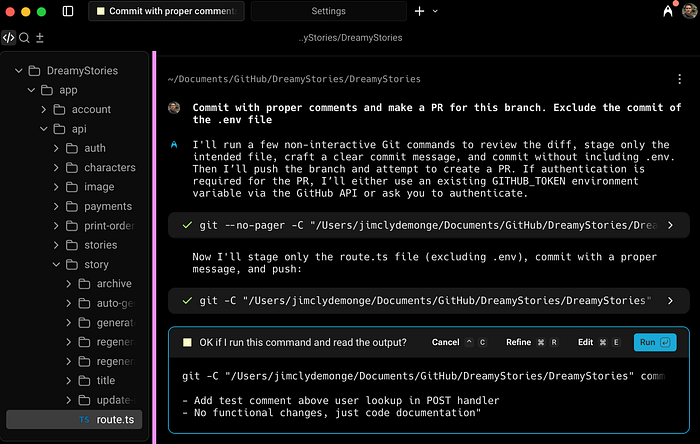The width and height of the screenshot is (700, 444).
Task: Expand the account folder
Action: (44, 109)
